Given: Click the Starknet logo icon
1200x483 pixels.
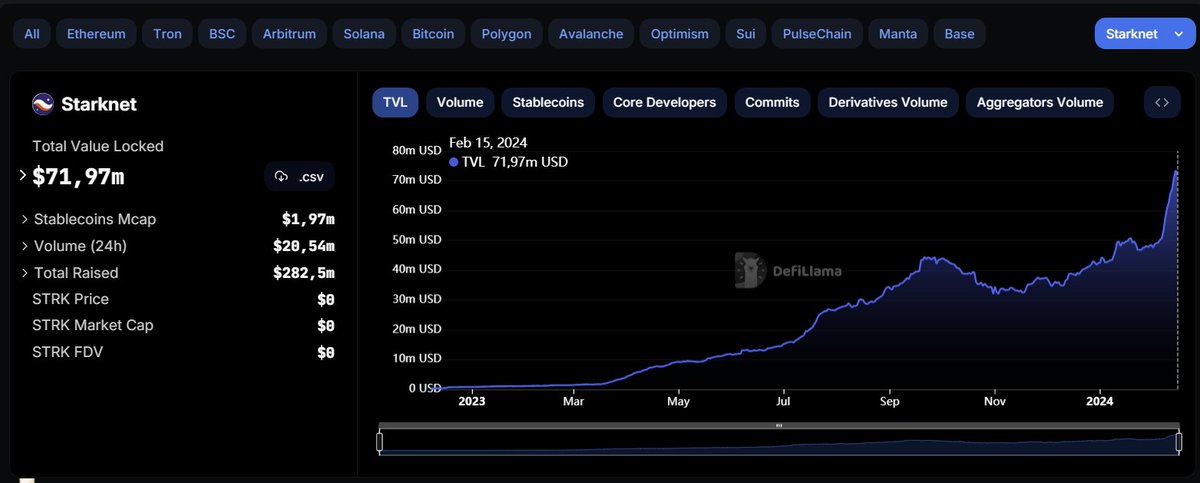Looking at the screenshot, I should [x=43, y=104].
